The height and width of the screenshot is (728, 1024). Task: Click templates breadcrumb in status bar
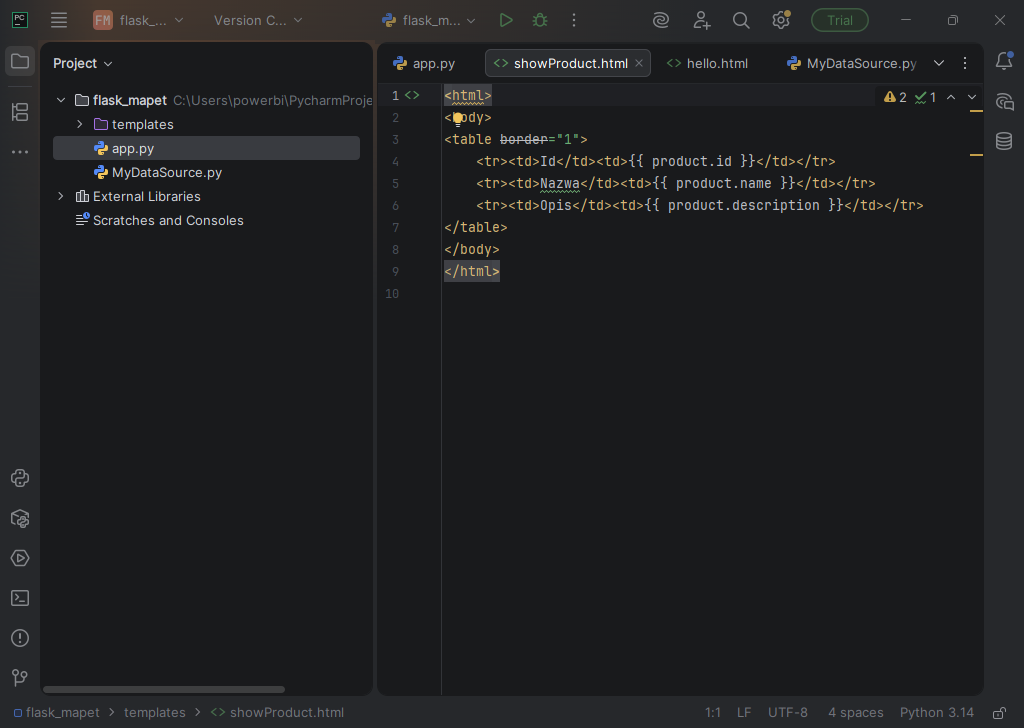tap(155, 712)
